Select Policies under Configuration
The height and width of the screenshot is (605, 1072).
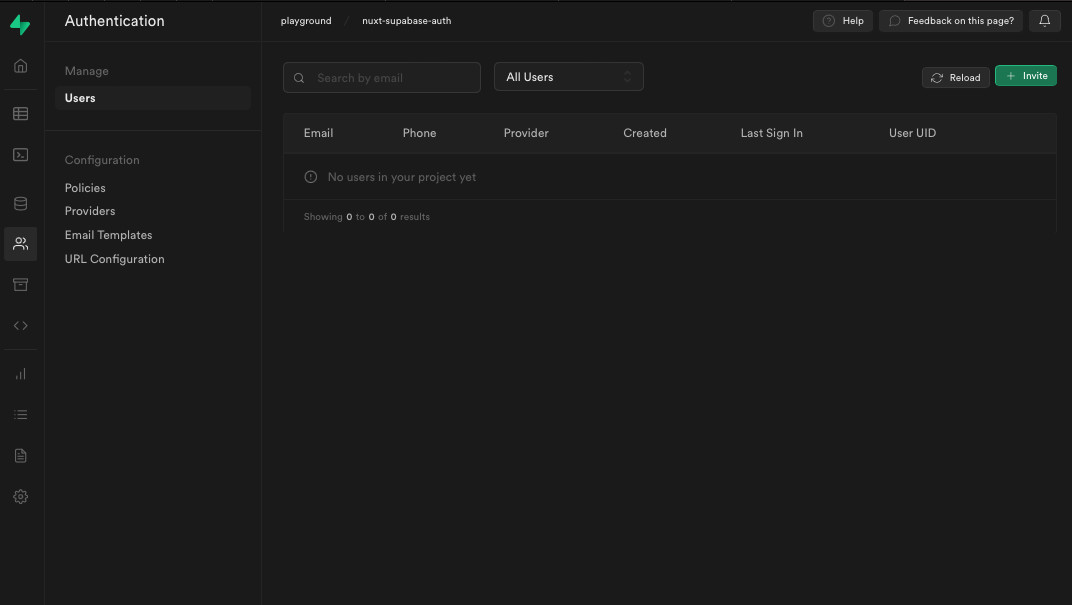tap(84, 187)
